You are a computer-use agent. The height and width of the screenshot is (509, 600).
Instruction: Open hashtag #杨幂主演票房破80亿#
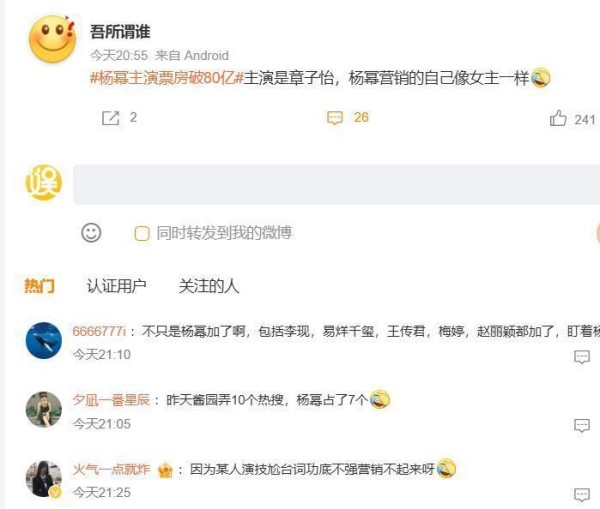pyautogui.click(x=167, y=78)
